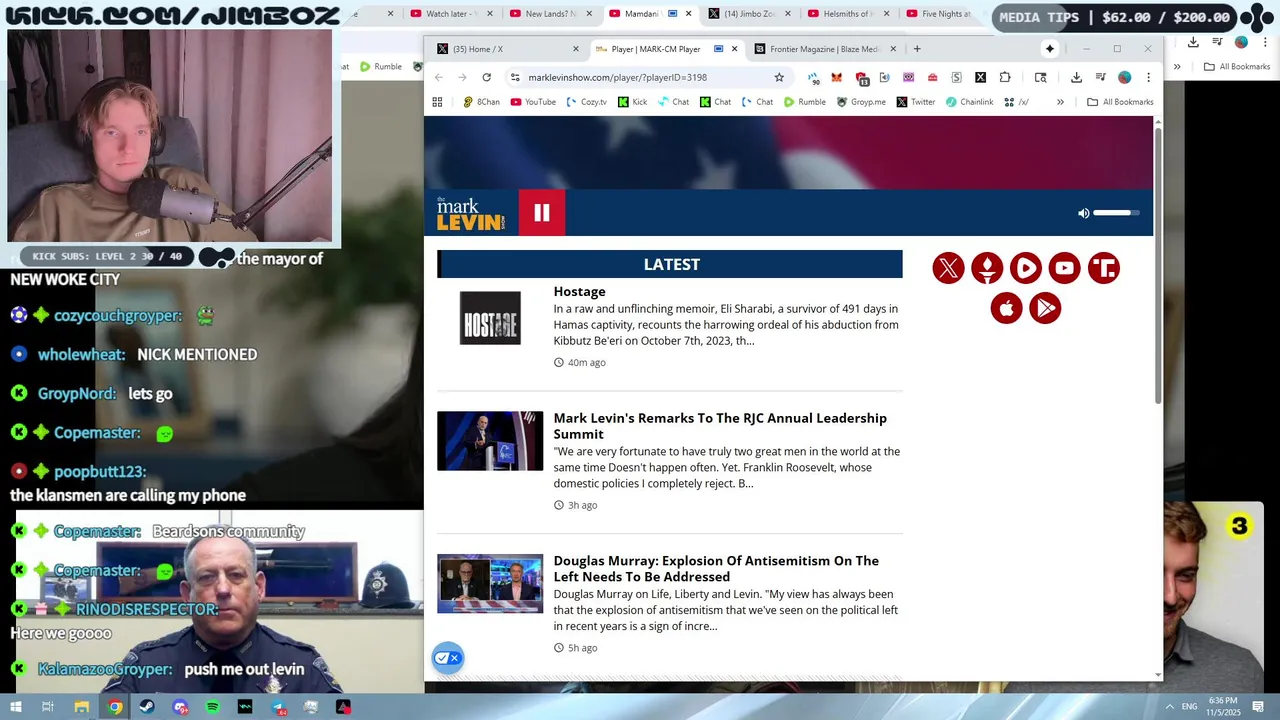Open Discord from the taskbar
This screenshot has height=720, width=1280.
180,707
